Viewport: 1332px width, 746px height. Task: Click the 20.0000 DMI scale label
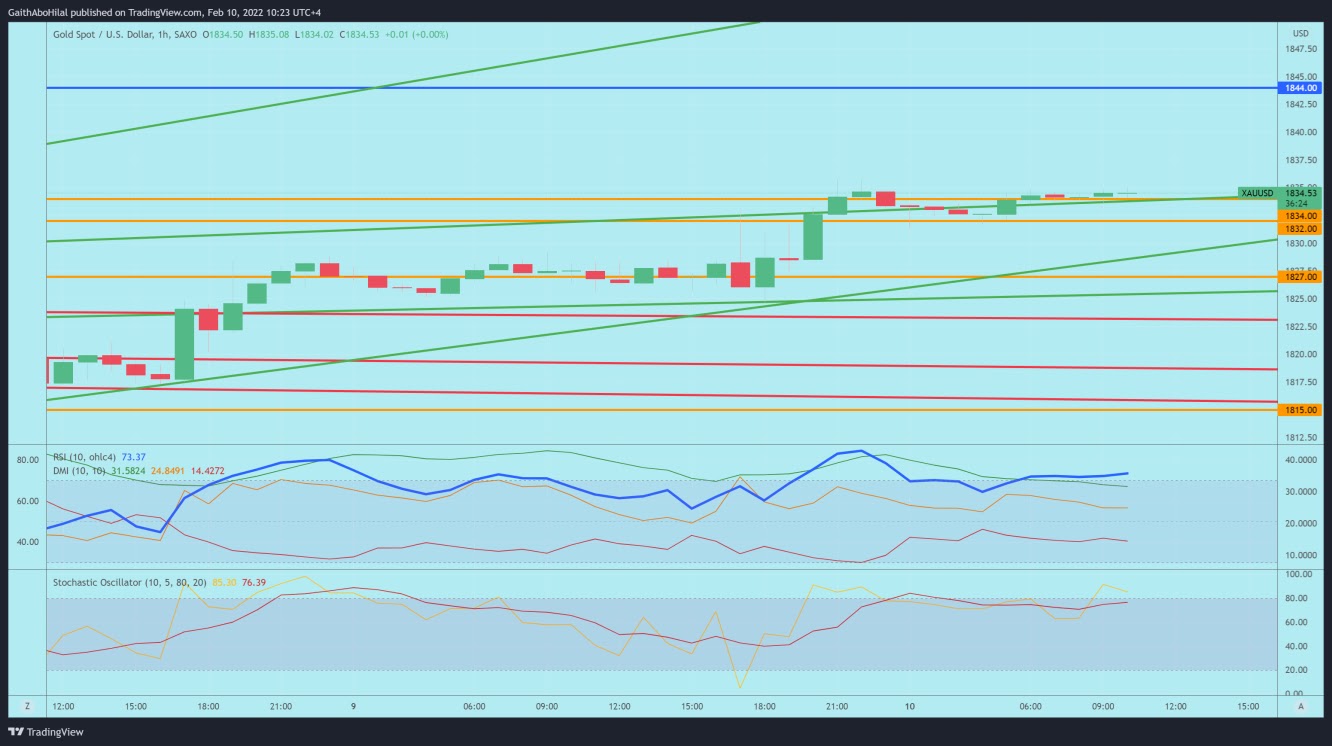point(1300,523)
